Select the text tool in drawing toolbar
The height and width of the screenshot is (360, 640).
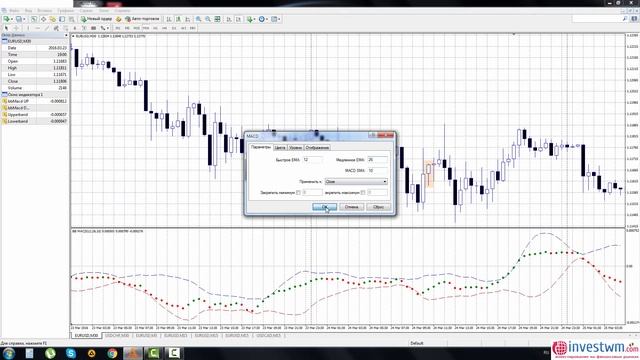tap(75, 28)
